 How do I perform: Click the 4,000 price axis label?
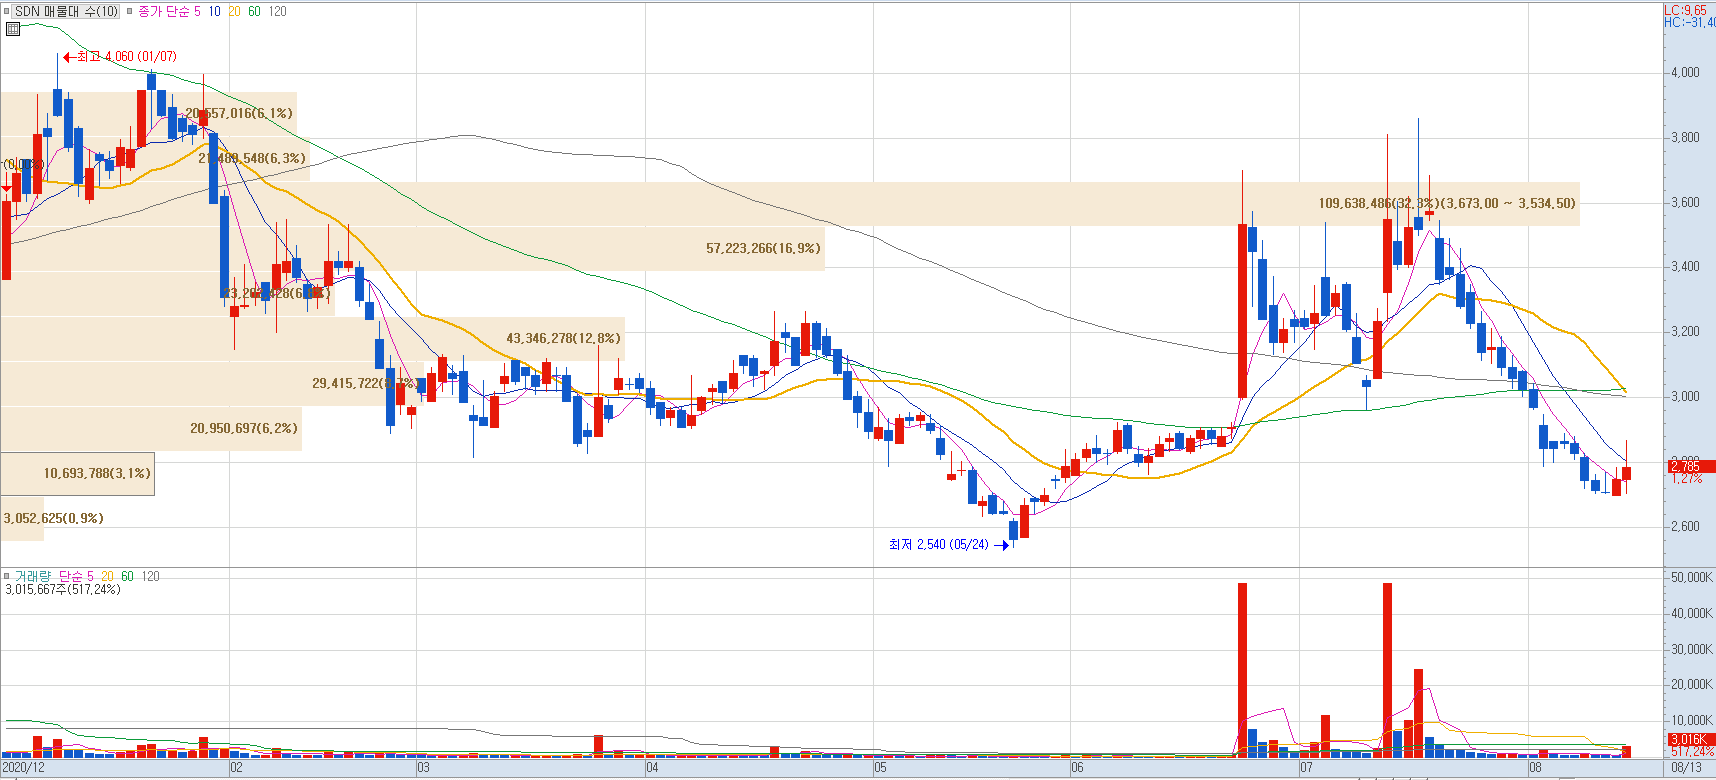[1685, 73]
